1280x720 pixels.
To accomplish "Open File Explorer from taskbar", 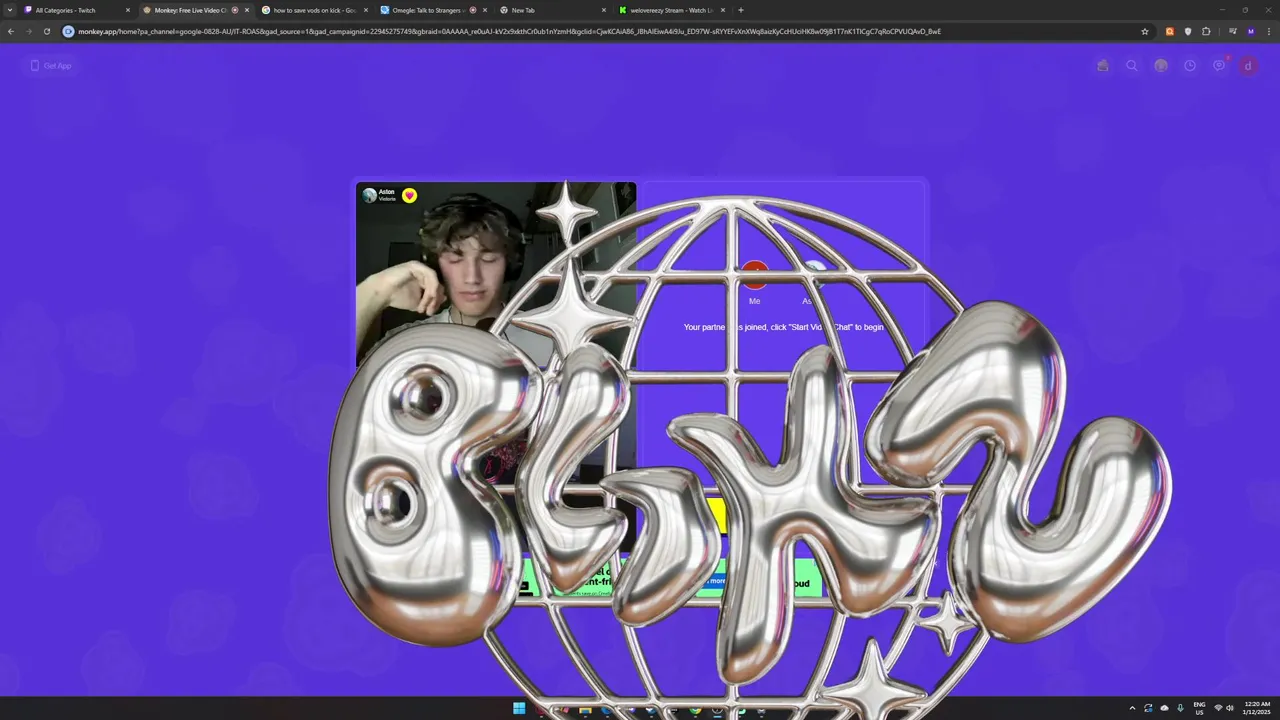I will [x=585, y=711].
